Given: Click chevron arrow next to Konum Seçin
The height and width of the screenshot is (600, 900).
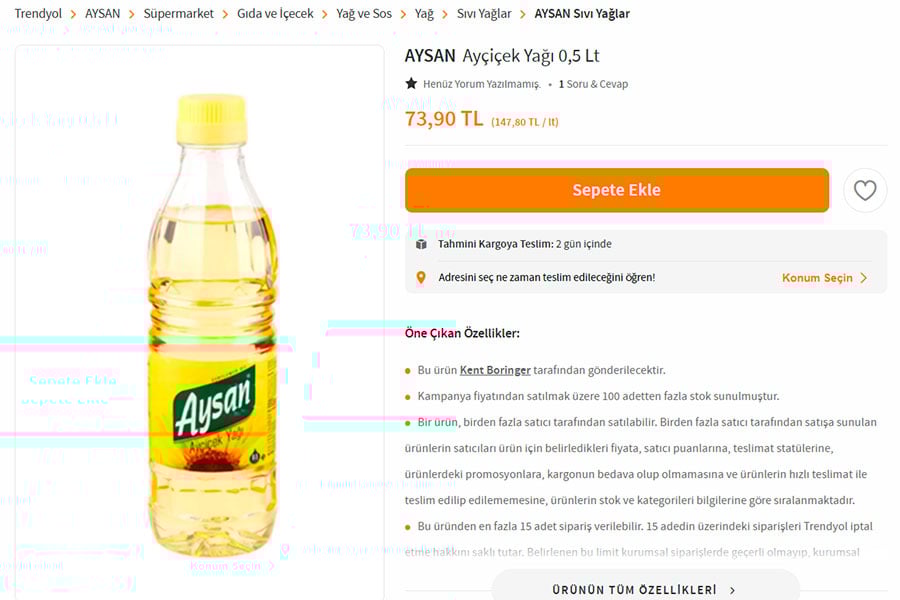Looking at the screenshot, I should coord(863,278).
